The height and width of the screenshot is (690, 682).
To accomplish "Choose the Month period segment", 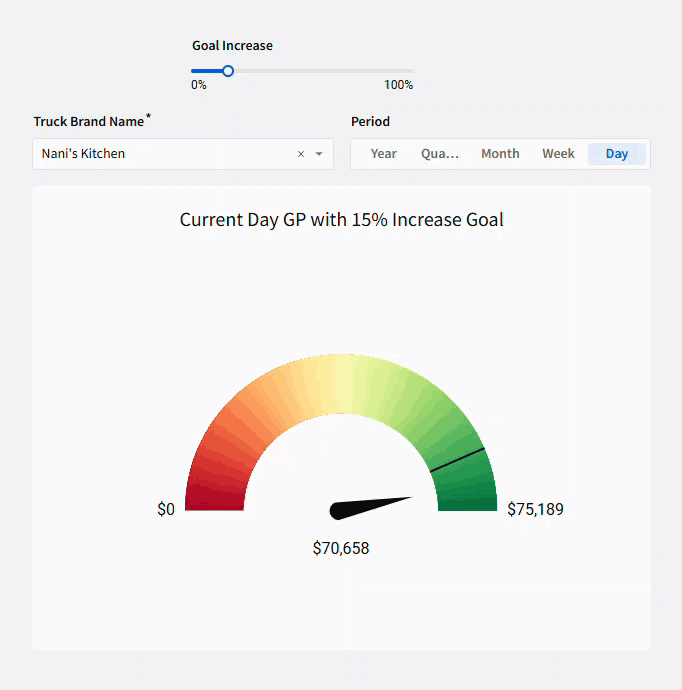I will (500, 154).
